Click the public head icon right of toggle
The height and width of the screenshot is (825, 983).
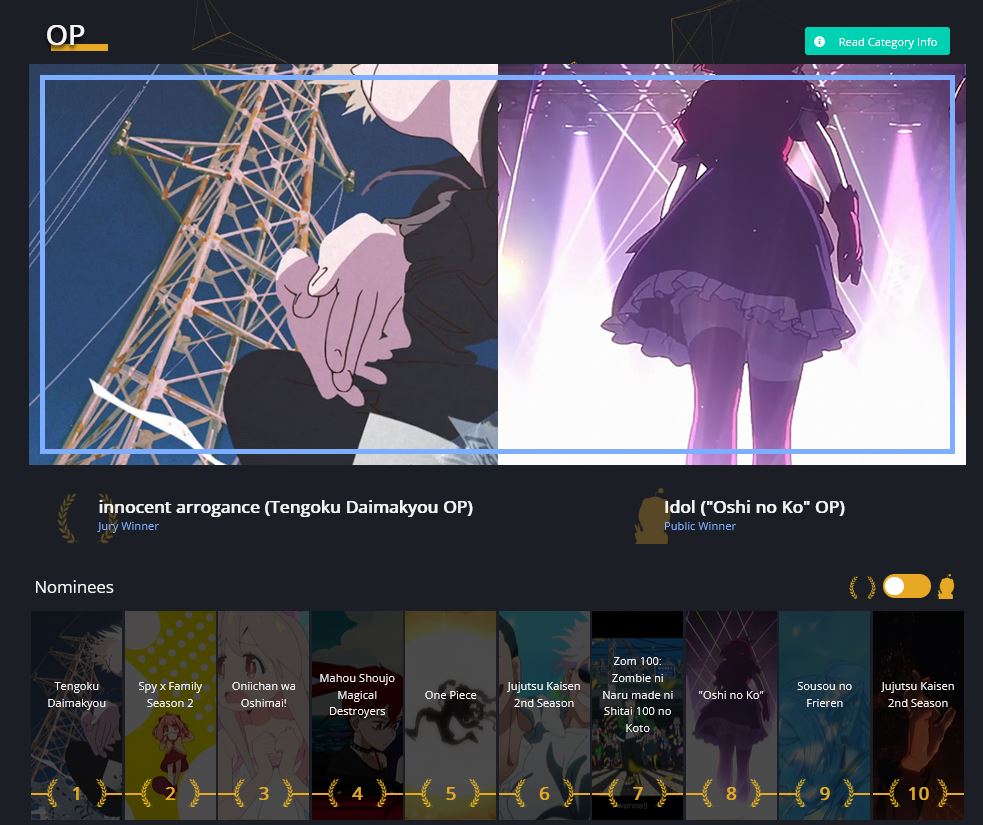(x=946, y=586)
